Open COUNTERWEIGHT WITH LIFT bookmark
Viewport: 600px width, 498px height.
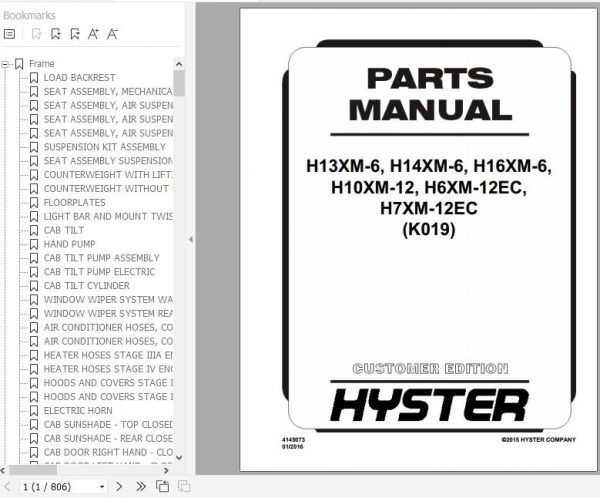[108, 175]
